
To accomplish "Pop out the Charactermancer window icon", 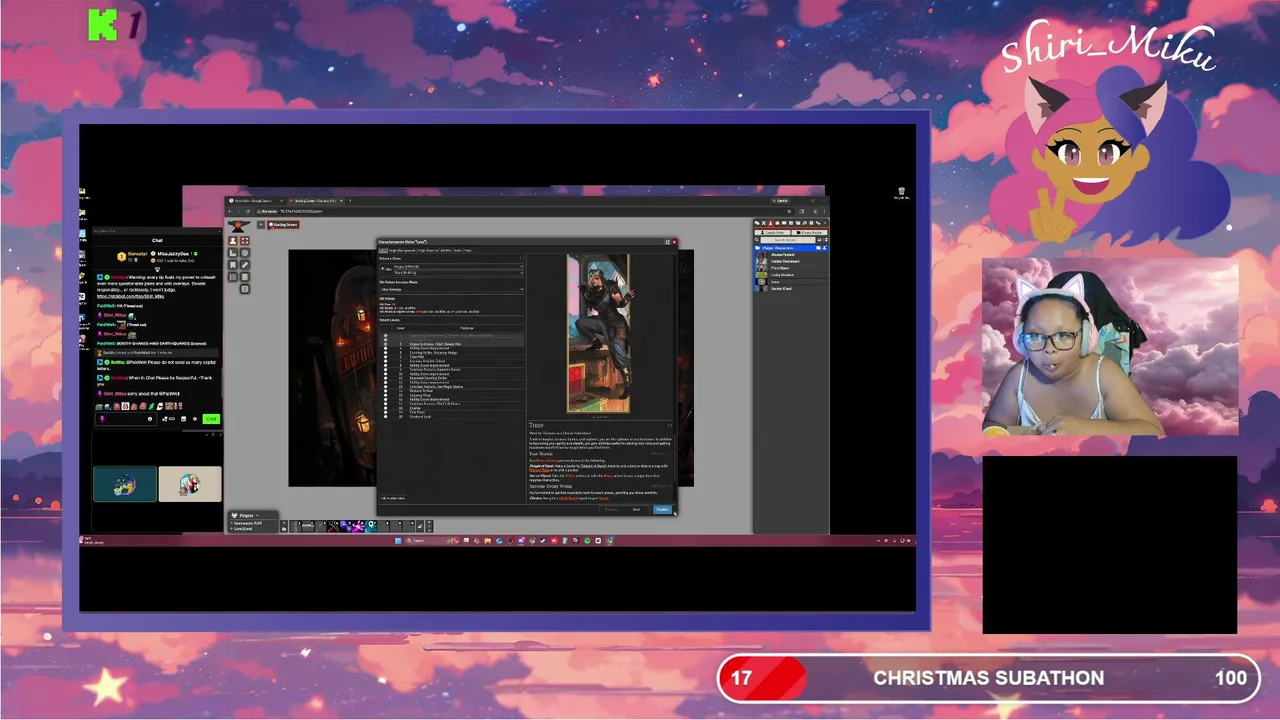I will pyautogui.click(x=667, y=242).
